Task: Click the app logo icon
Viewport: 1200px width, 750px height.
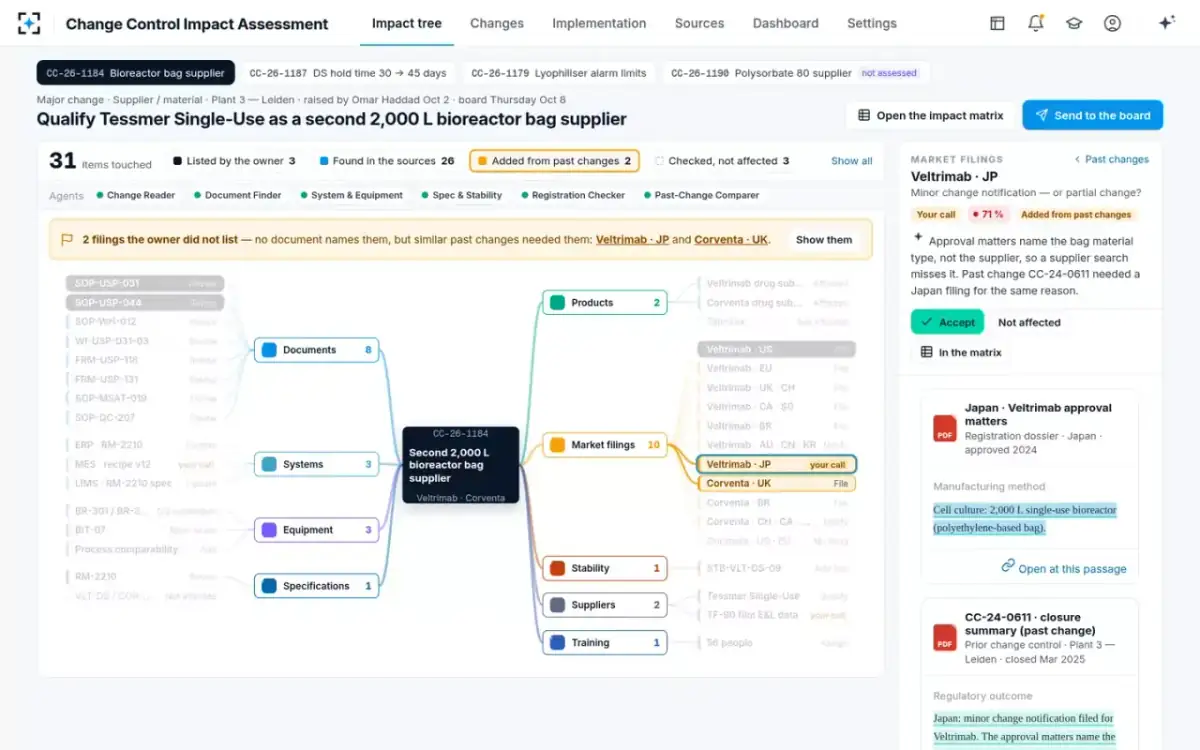Action: coord(29,23)
